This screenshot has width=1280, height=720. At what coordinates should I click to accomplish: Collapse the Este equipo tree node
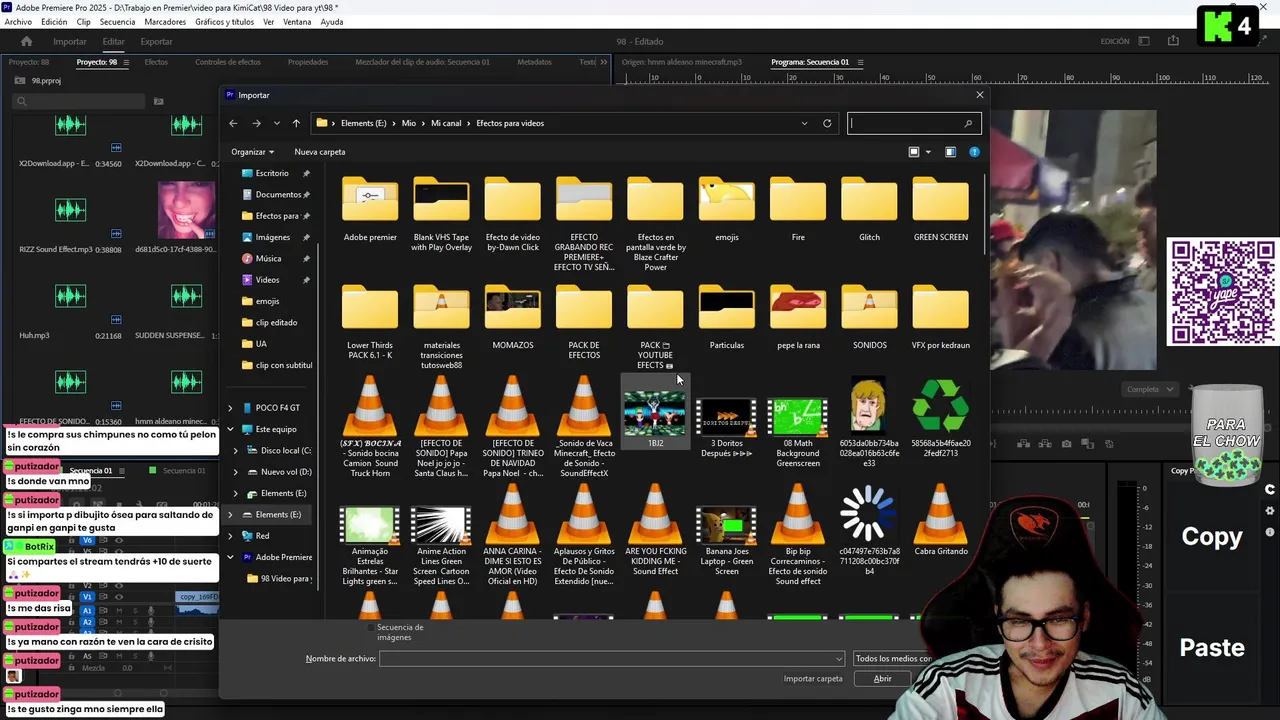pyautogui.click(x=231, y=429)
